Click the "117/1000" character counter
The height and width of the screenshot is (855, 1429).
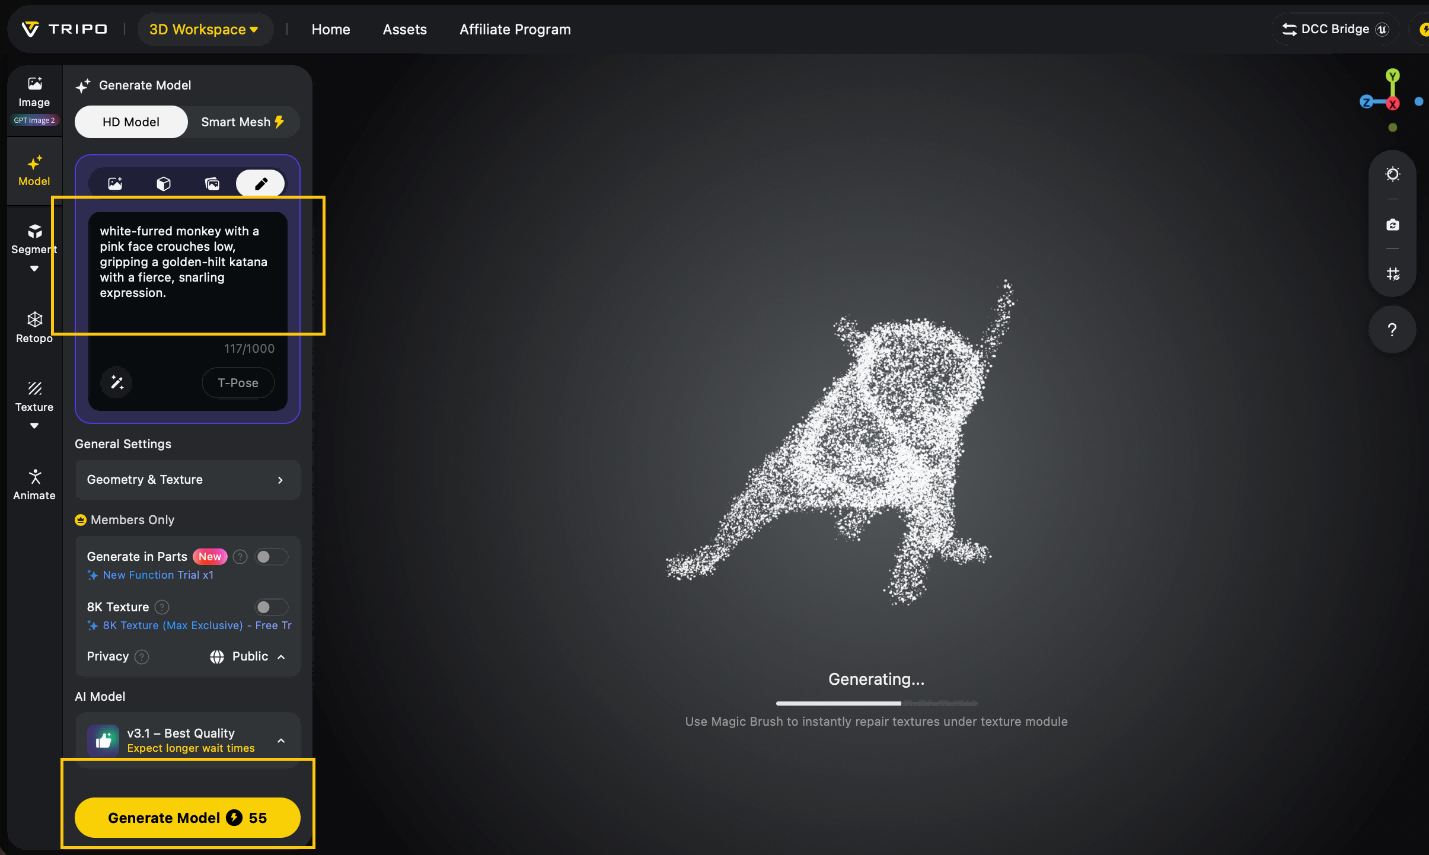[249, 349]
